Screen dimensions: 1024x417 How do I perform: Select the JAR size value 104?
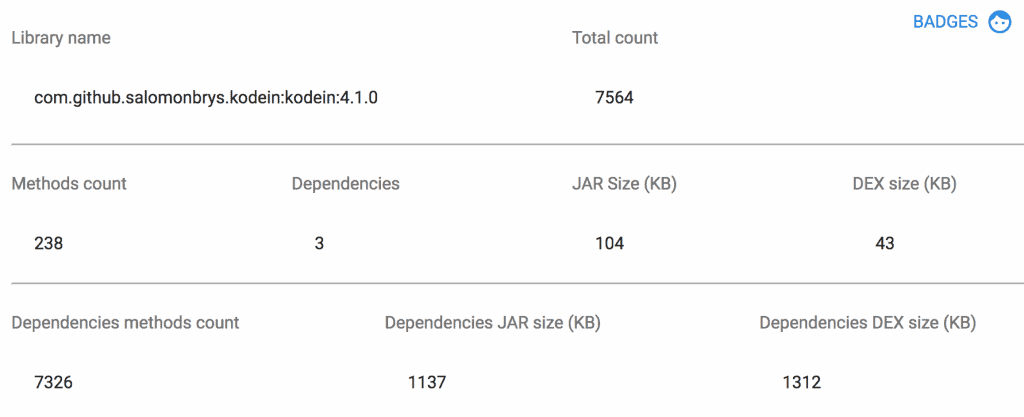(609, 244)
